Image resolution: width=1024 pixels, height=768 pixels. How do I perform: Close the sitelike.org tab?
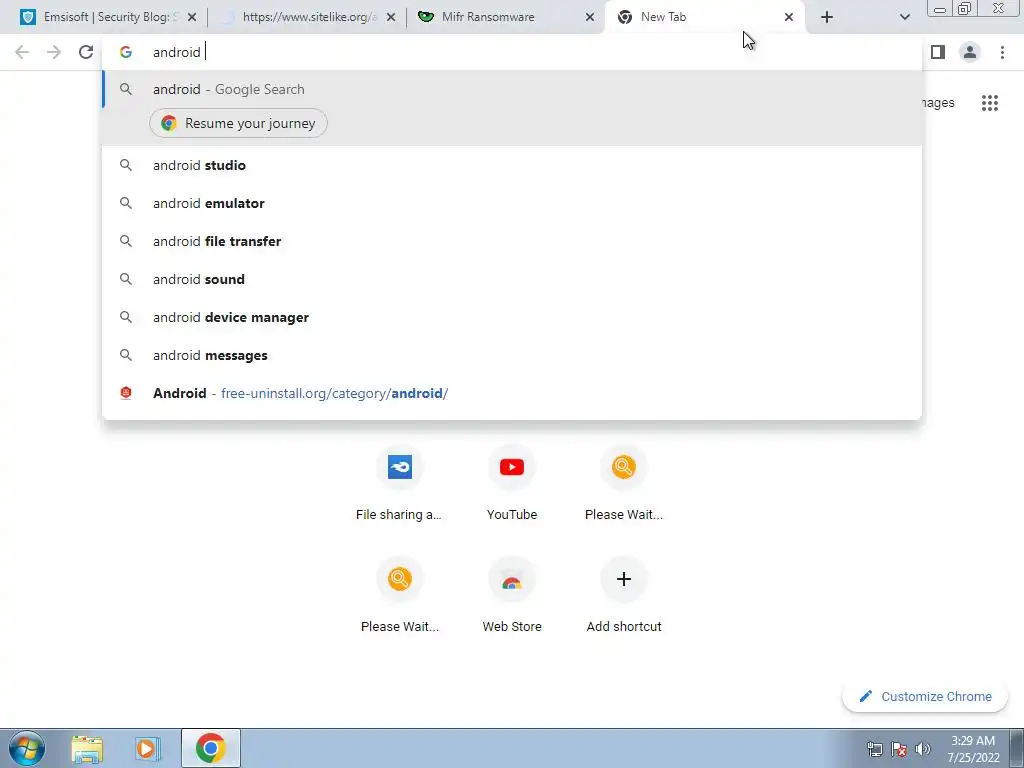(x=391, y=18)
